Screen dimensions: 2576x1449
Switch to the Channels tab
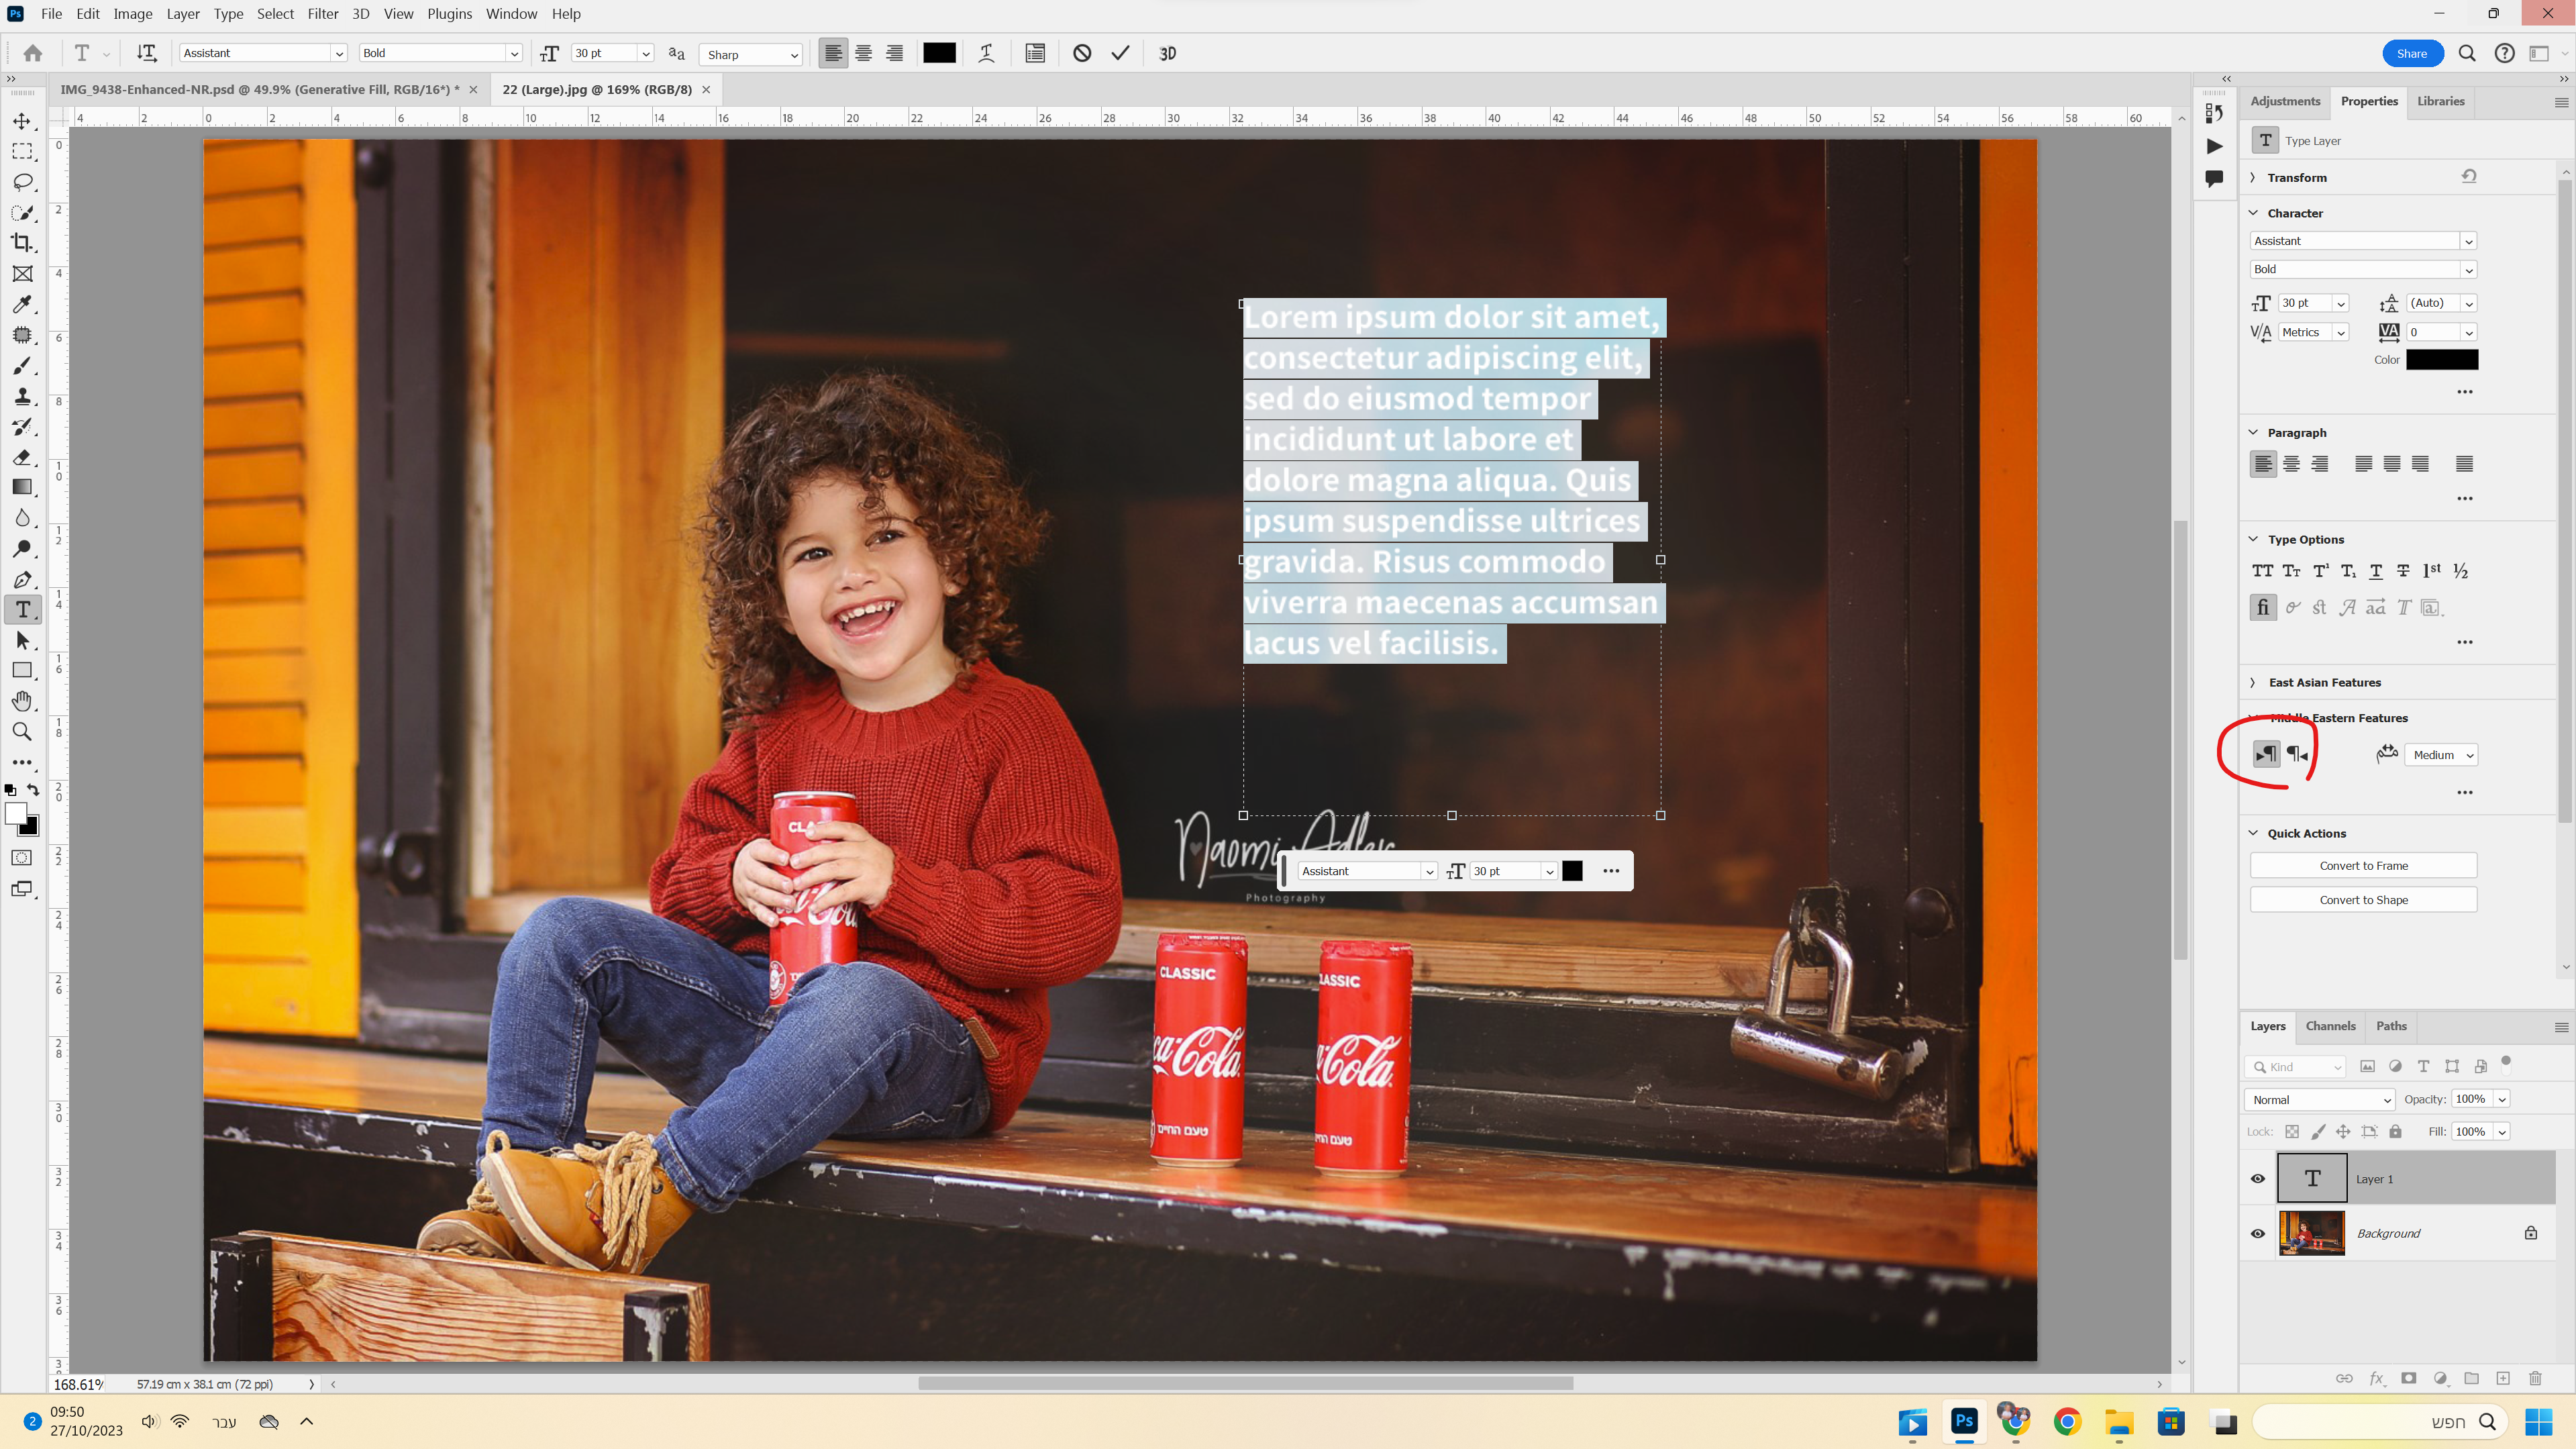(2330, 1026)
